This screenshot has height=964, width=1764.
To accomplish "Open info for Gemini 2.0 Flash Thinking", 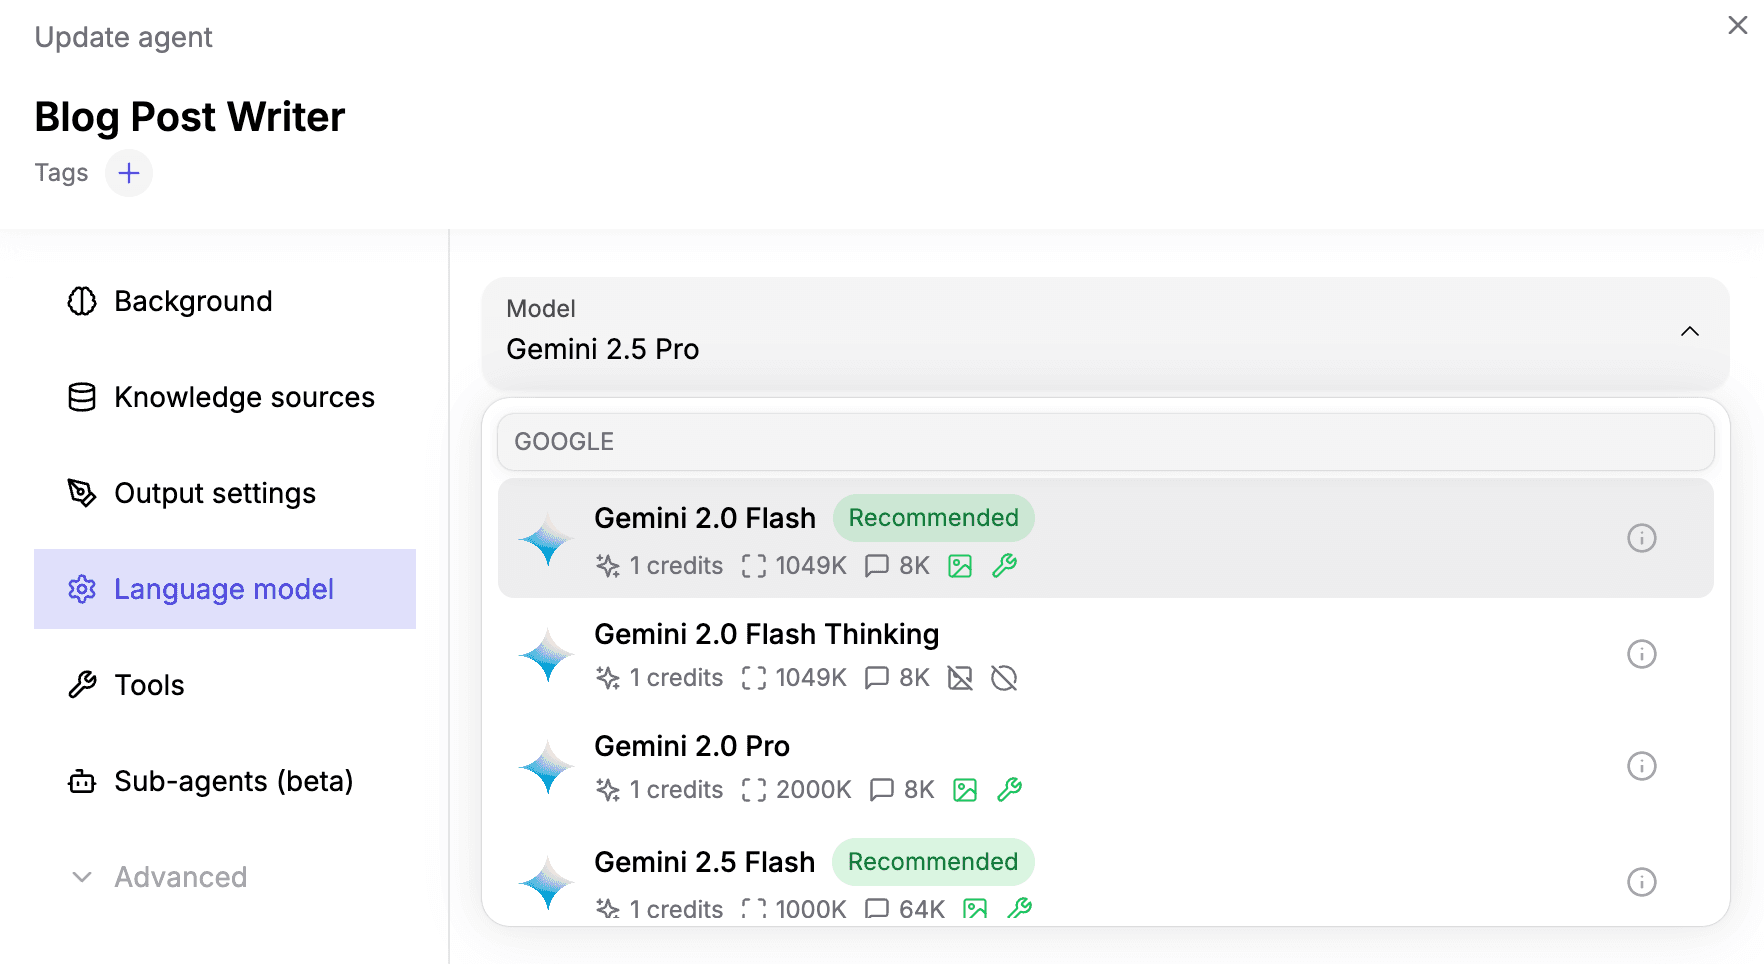I will (1641, 654).
